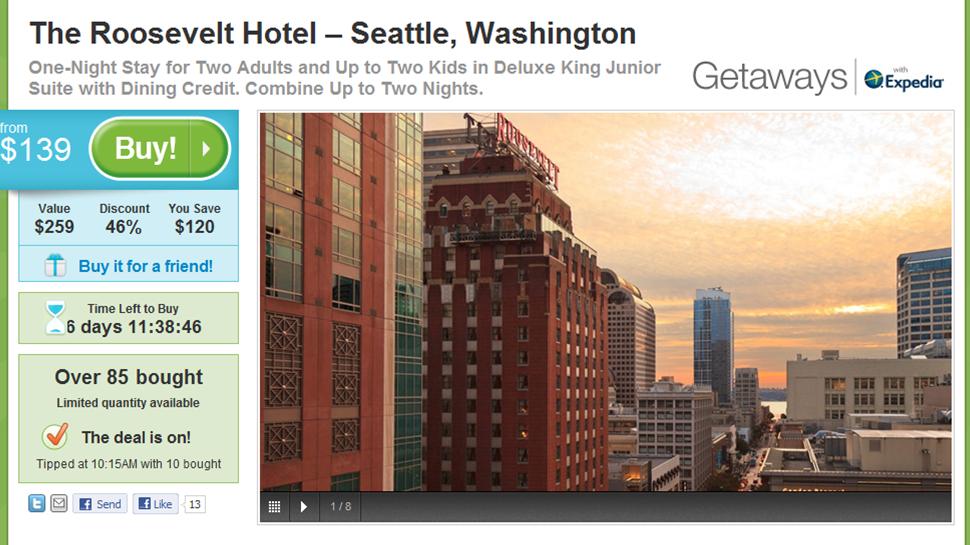Click the green Buy! button
This screenshot has width=970, height=545.
click(x=160, y=149)
